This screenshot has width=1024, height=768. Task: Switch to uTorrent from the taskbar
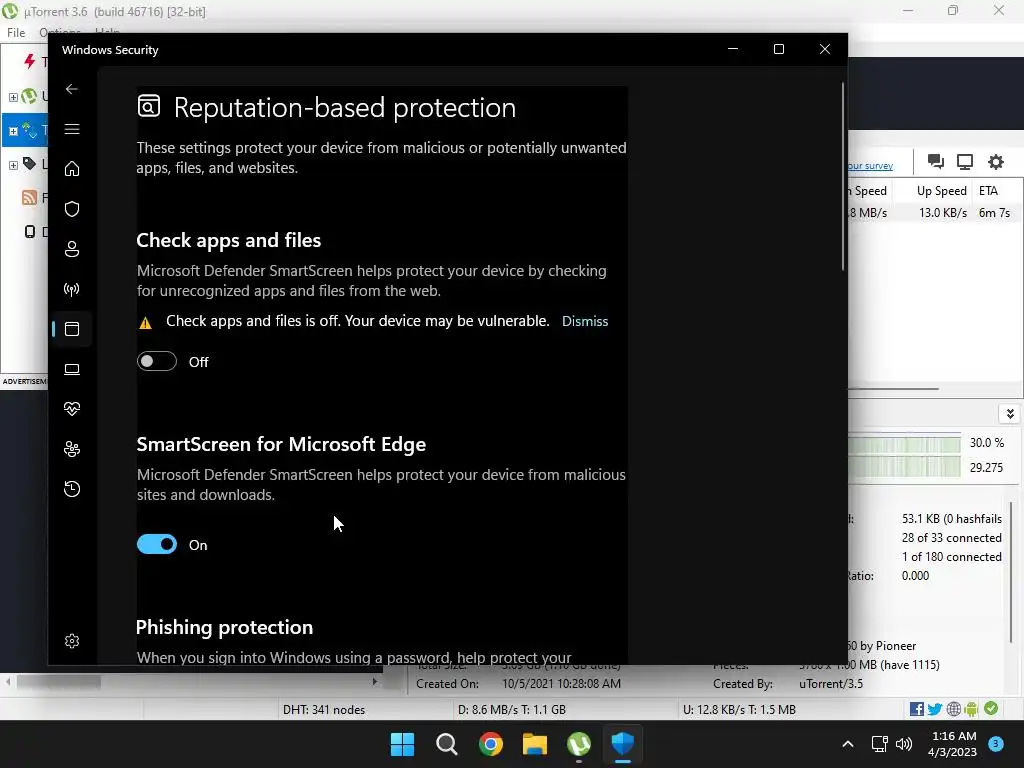(579, 744)
